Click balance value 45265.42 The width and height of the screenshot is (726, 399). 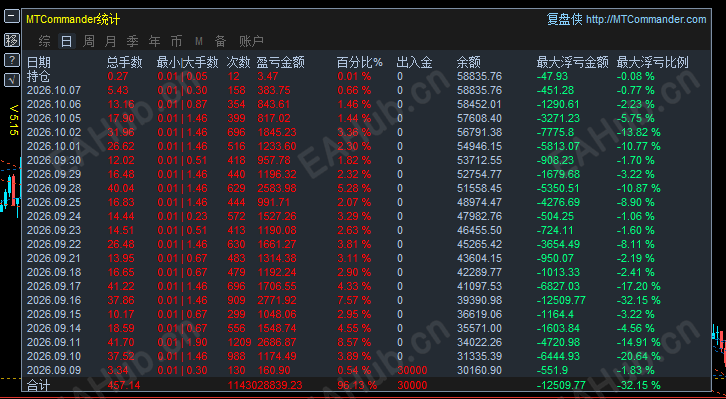tap(479, 244)
